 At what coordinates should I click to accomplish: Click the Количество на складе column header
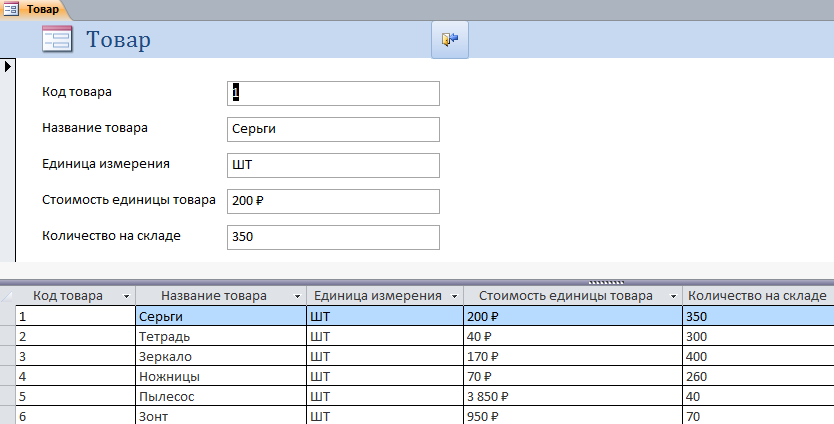coord(758,296)
